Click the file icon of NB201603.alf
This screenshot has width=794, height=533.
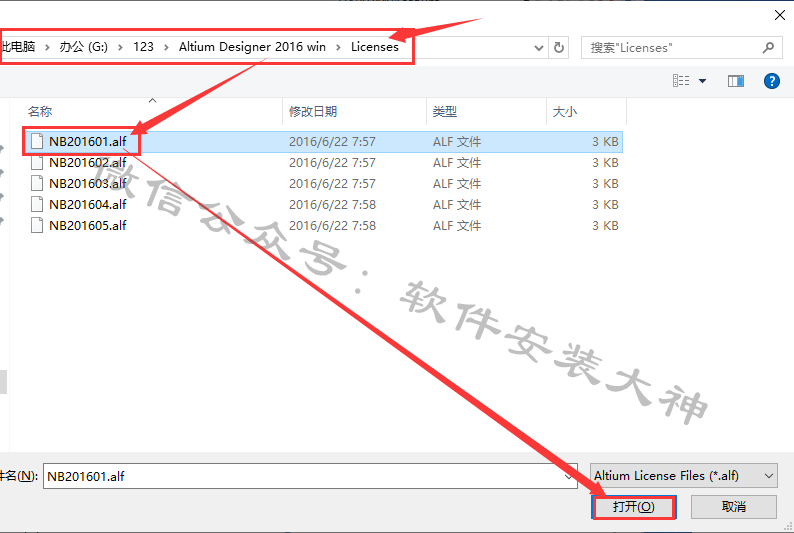[x=37, y=183]
